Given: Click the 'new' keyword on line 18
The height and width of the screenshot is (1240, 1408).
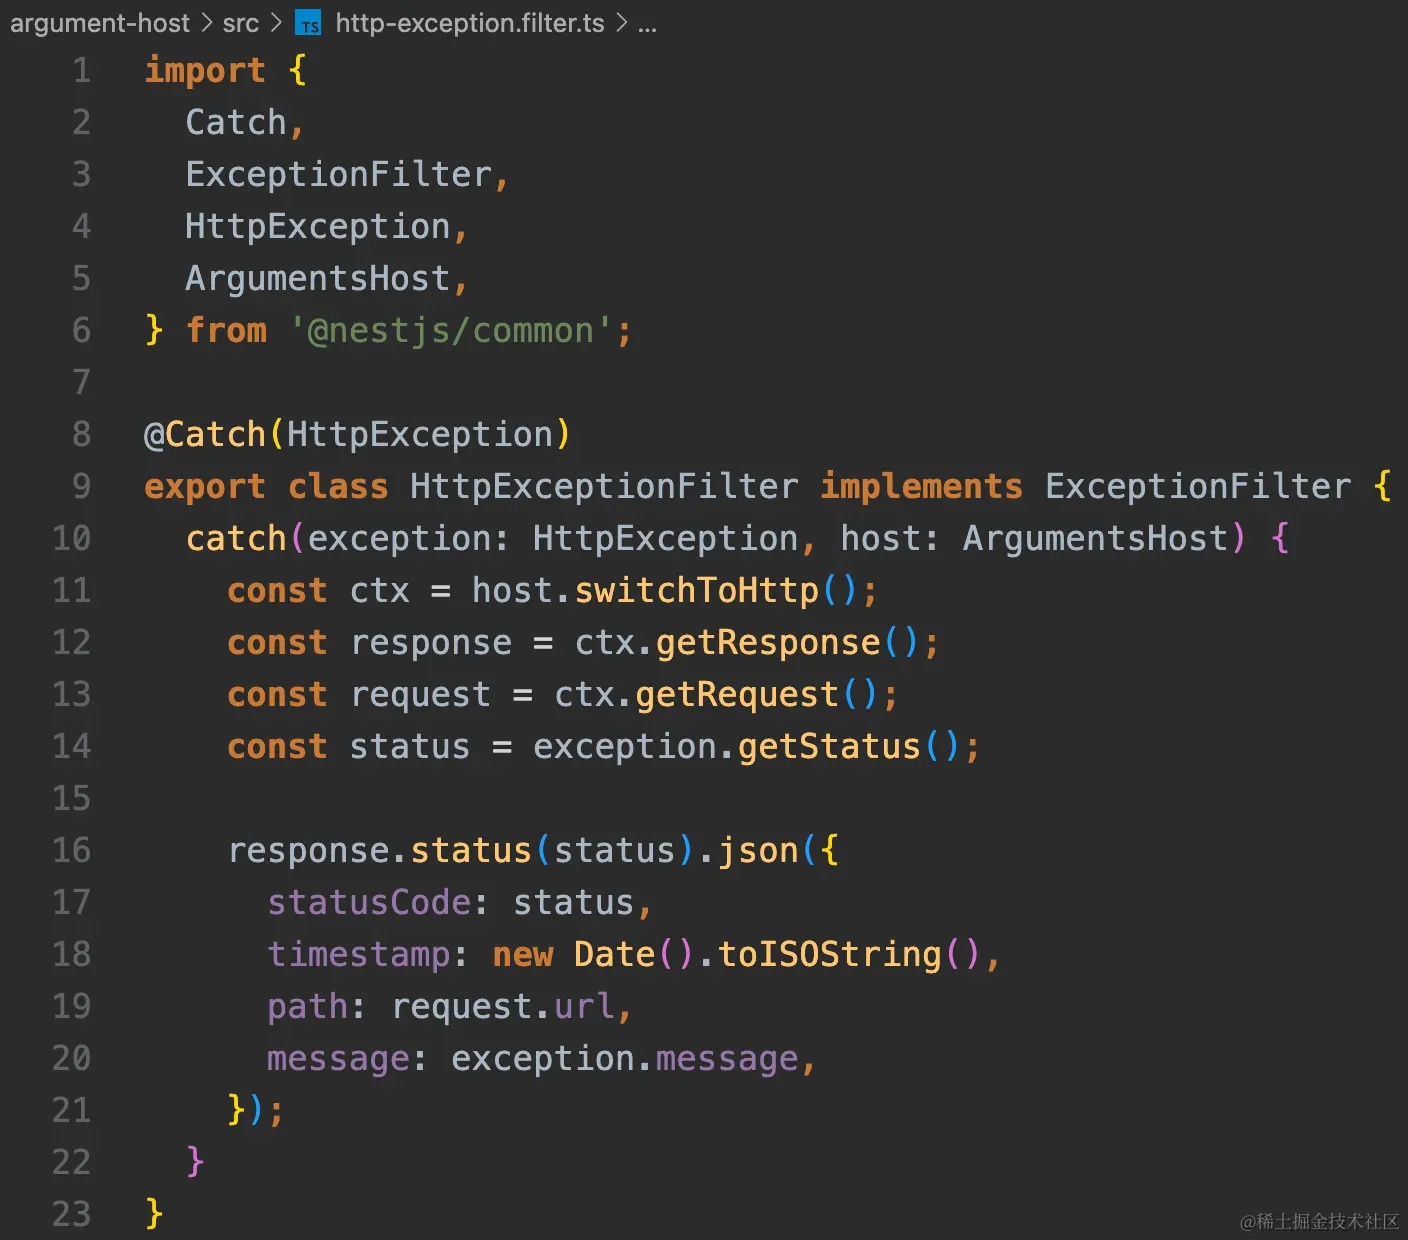Looking at the screenshot, I should (523, 955).
